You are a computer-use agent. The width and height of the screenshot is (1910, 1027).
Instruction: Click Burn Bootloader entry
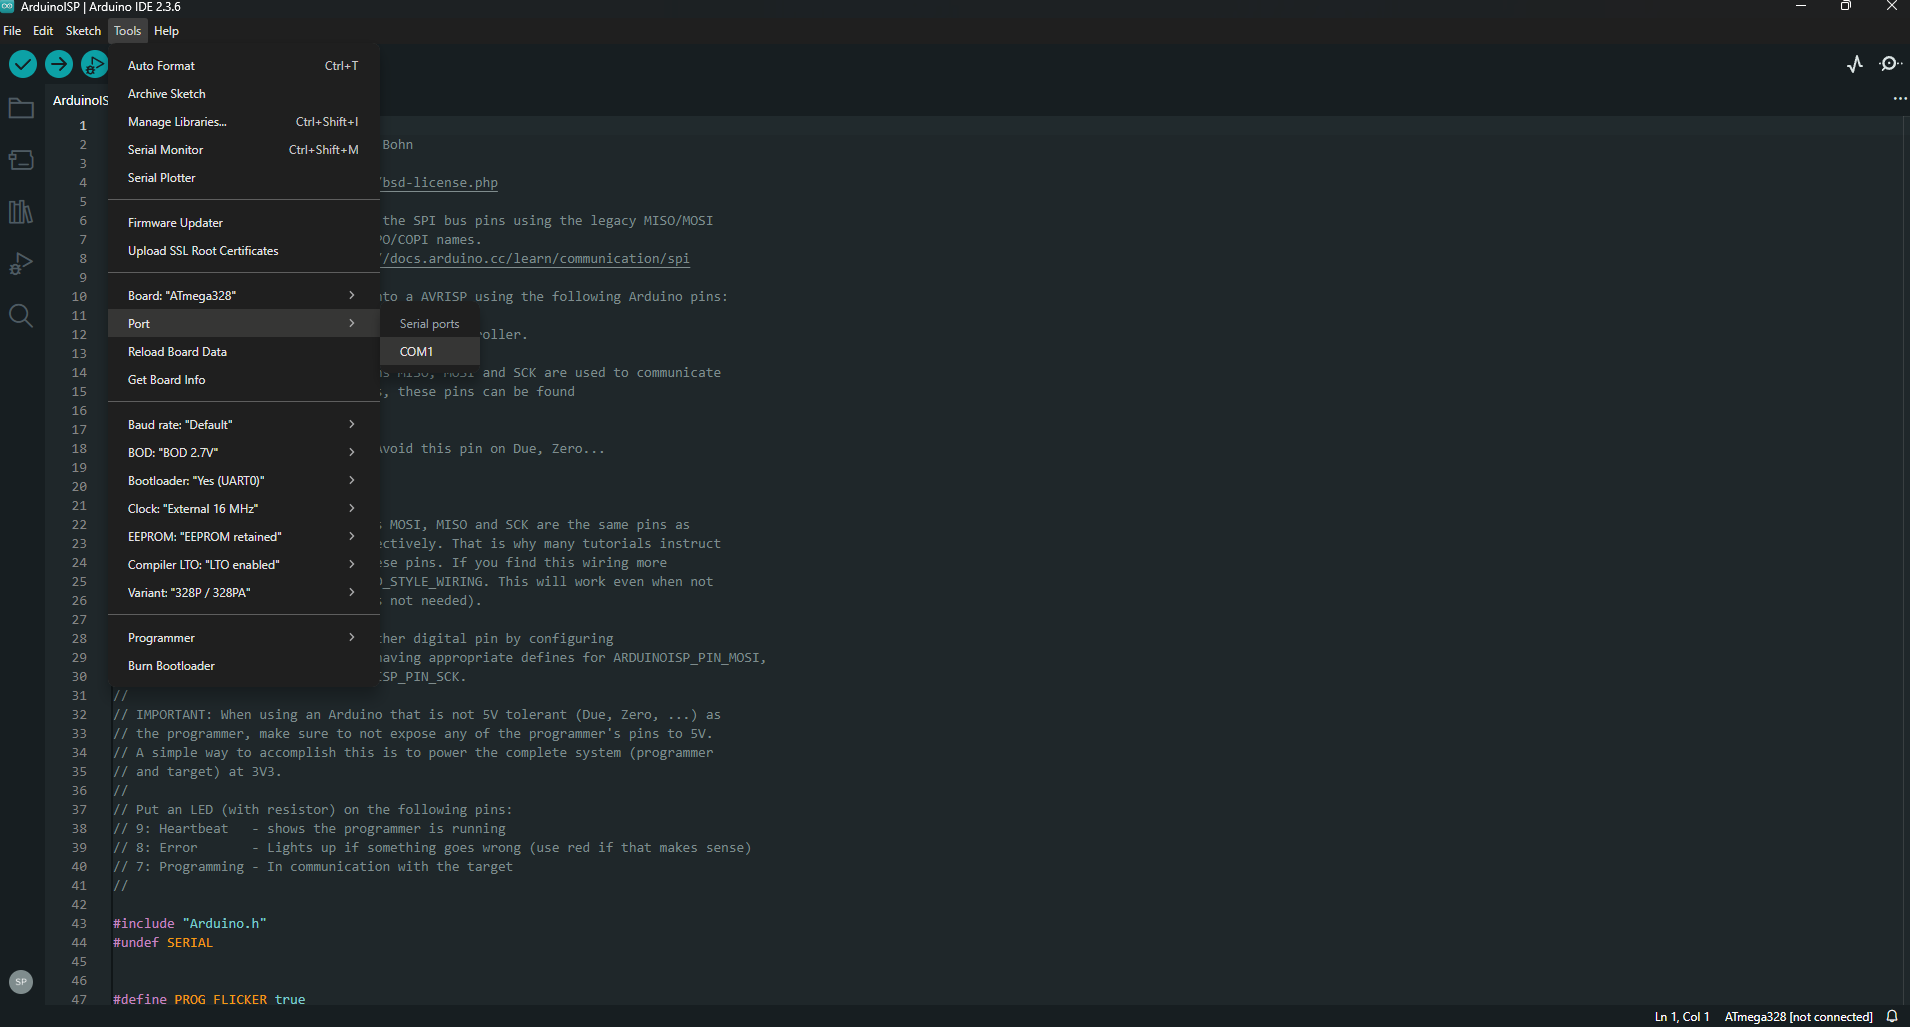243,666
